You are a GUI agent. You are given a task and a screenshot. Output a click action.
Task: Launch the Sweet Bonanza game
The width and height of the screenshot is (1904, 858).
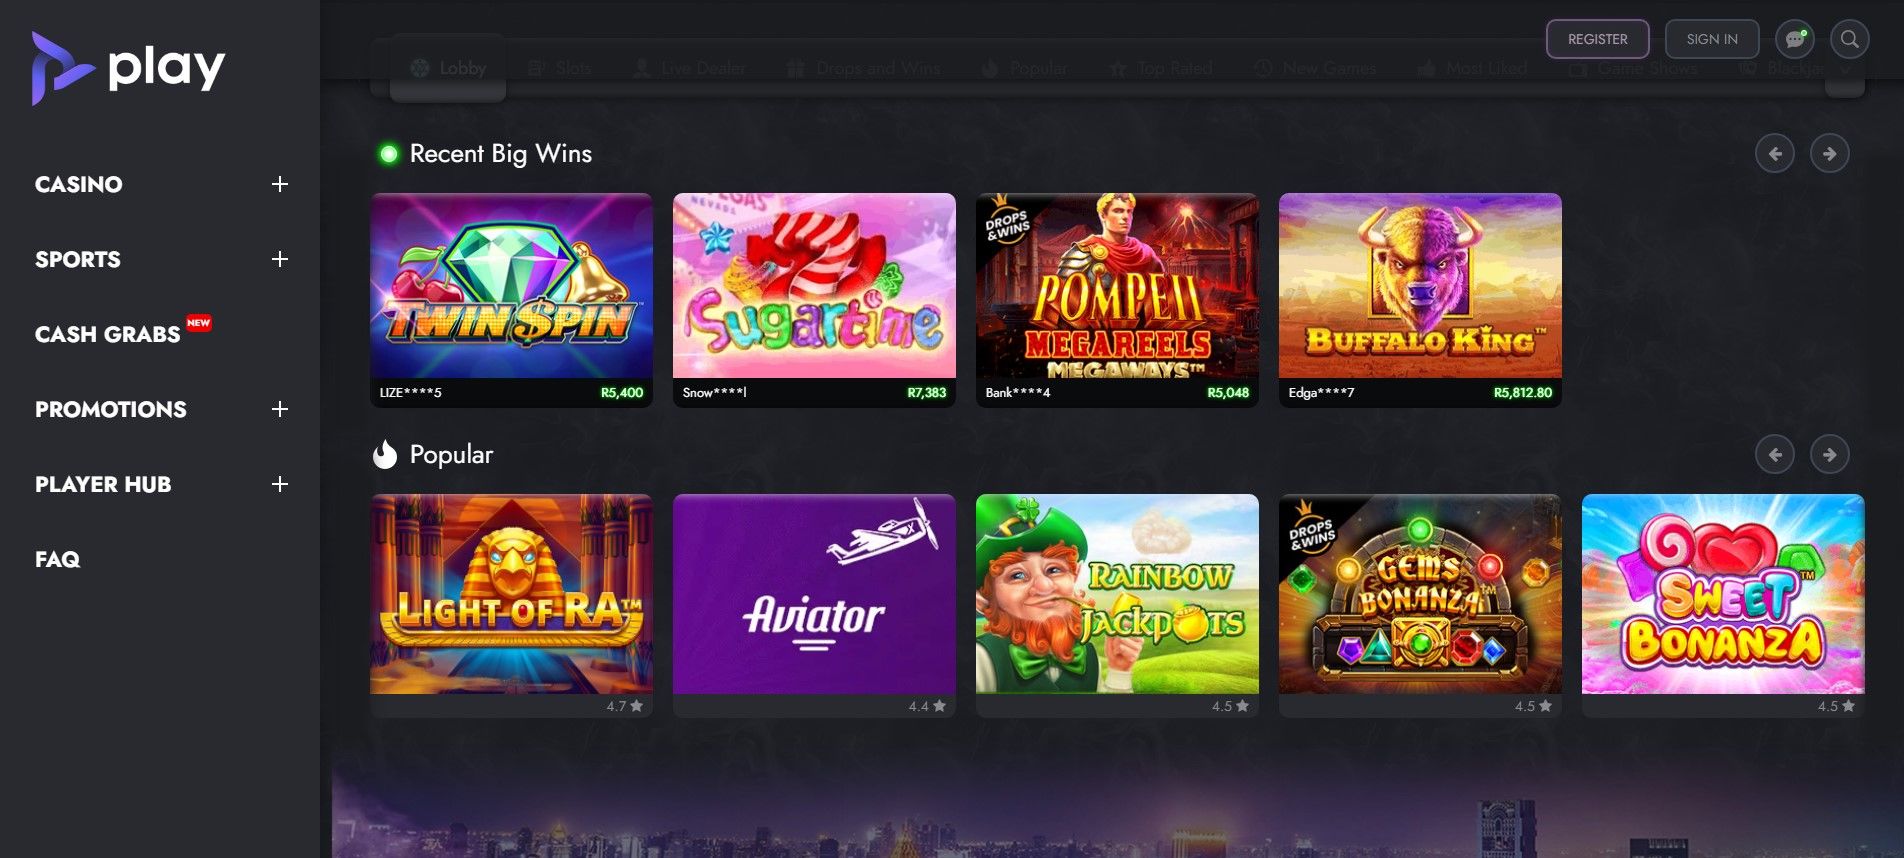[x=1723, y=594]
